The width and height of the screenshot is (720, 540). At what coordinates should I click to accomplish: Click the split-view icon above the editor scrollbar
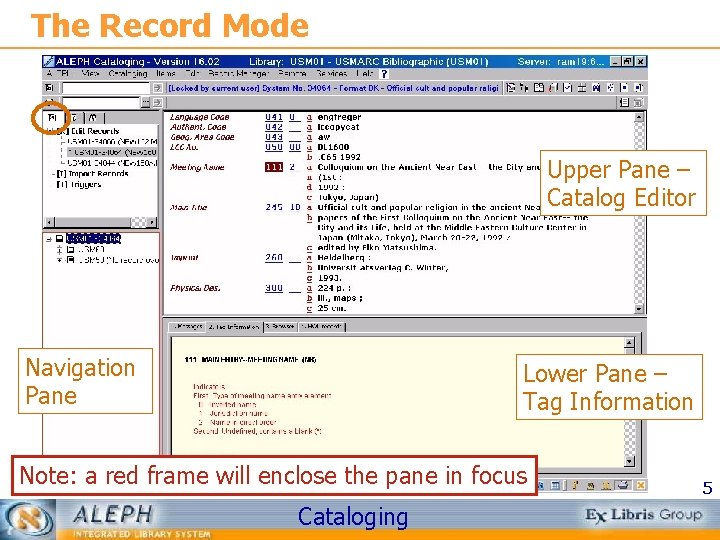(x=624, y=102)
